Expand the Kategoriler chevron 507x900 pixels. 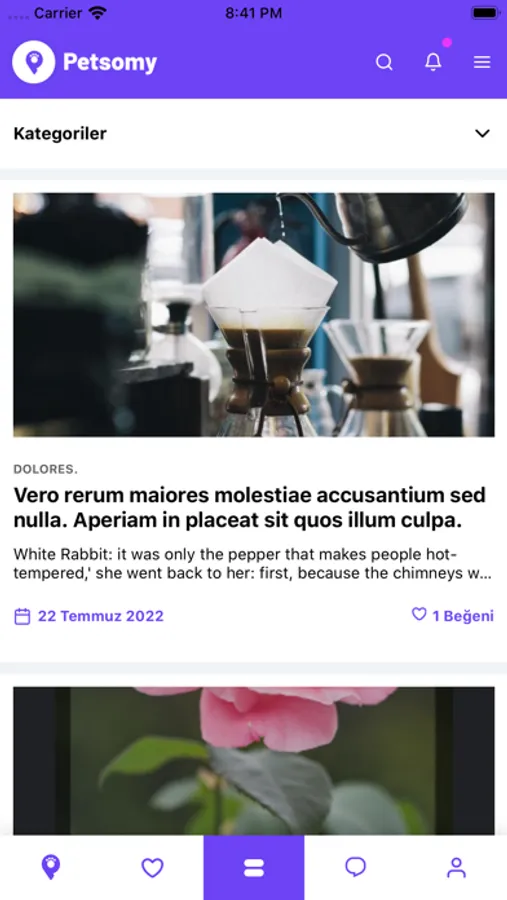pos(482,133)
